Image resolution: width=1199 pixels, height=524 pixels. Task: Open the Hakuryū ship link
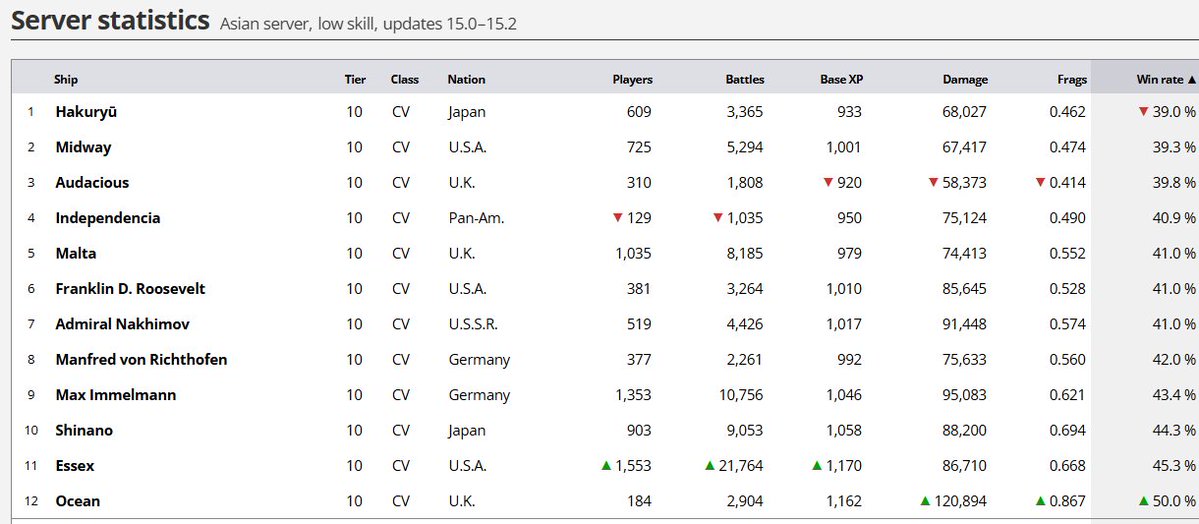[x=86, y=112]
